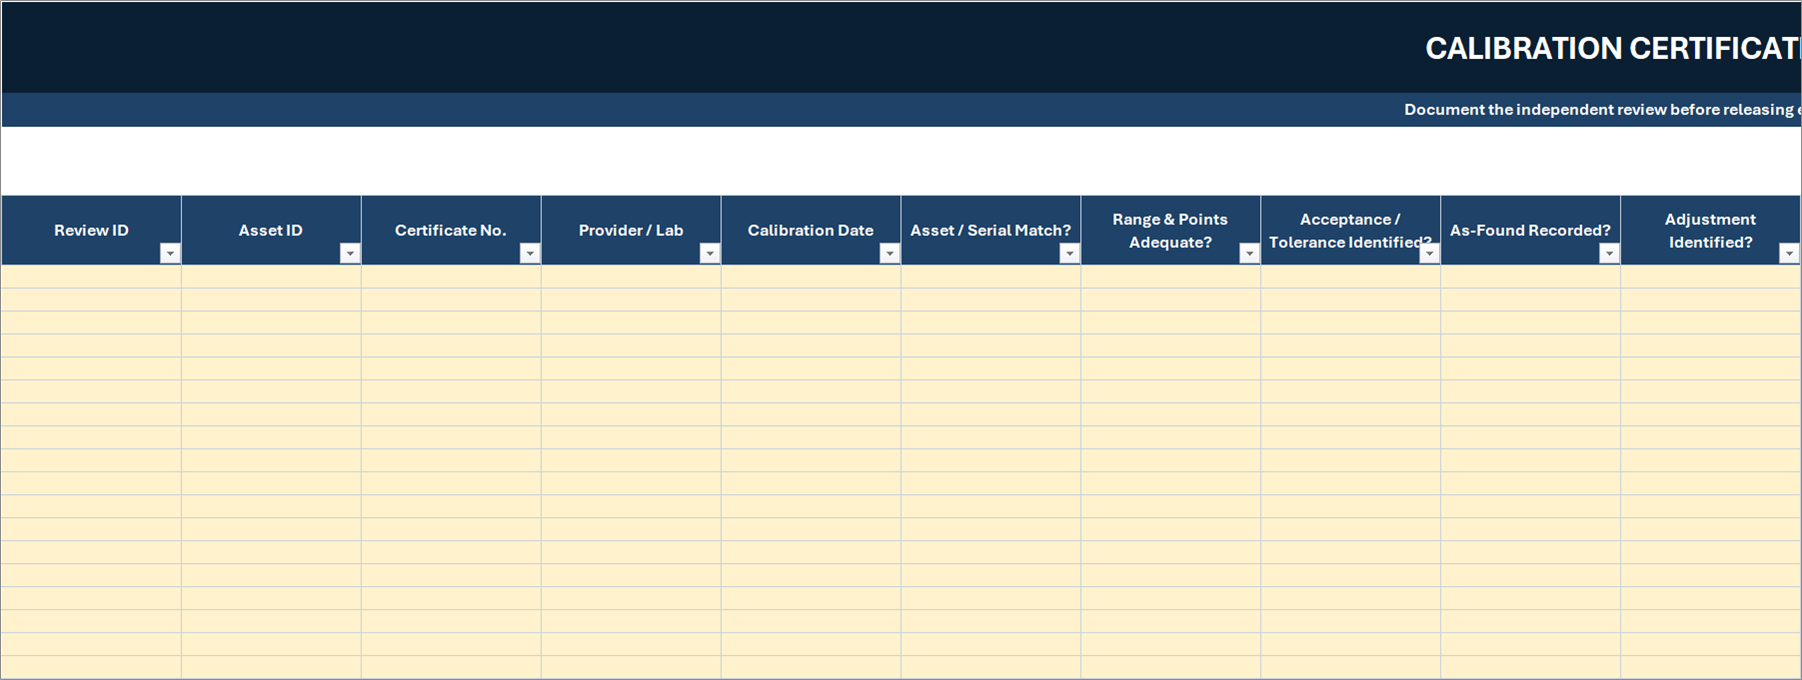Expand Acceptance / Tolerance Identified? filter arrow
Viewport: 1802px width, 680px height.
pyautogui.click(x=1430, y=254)
